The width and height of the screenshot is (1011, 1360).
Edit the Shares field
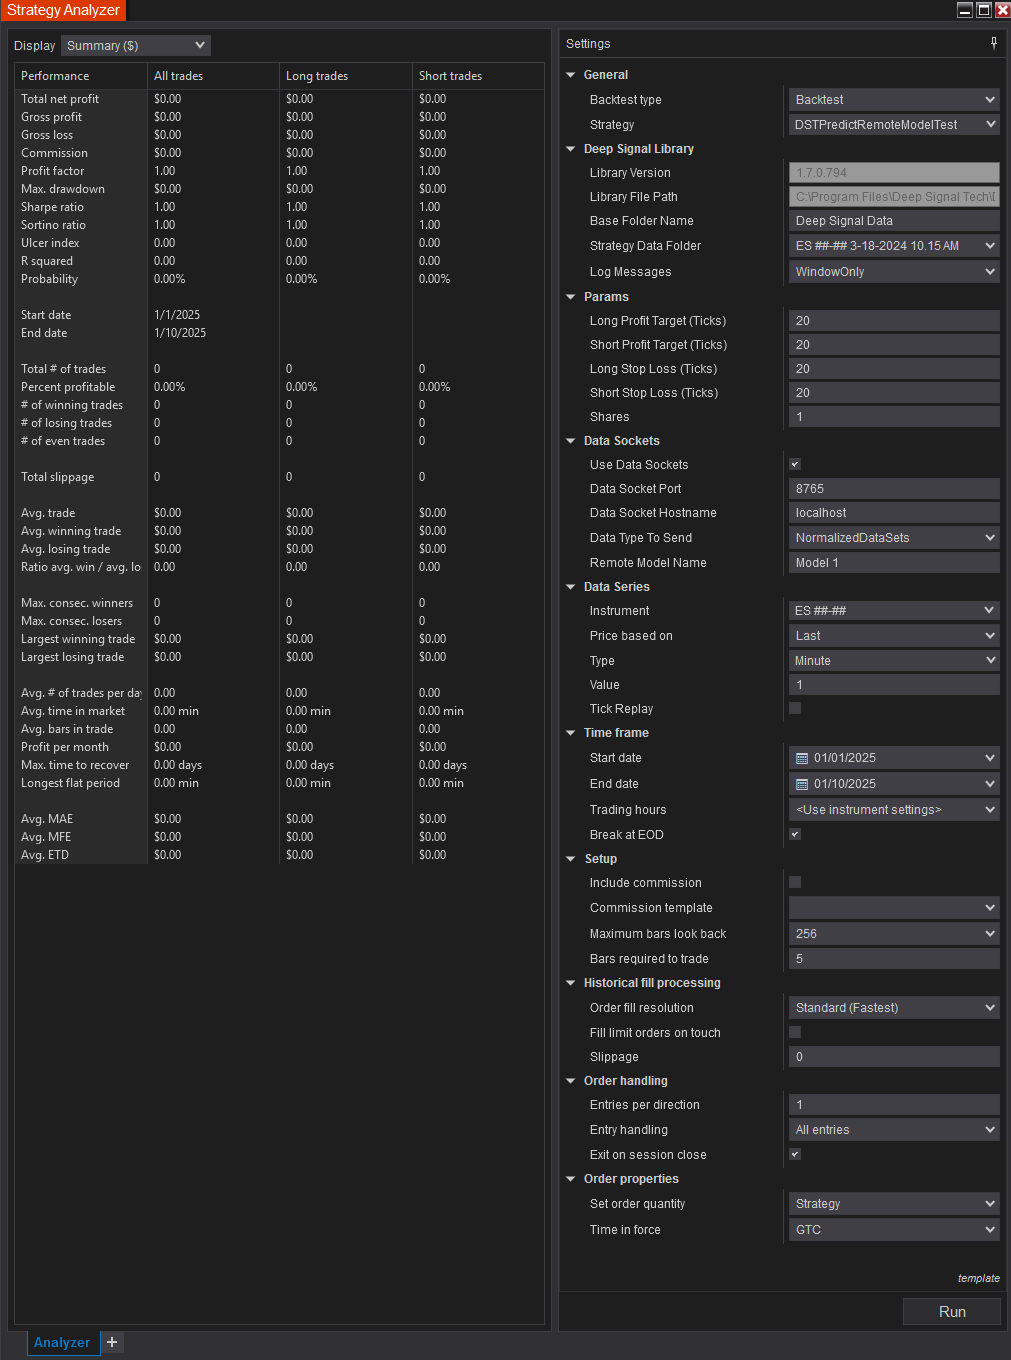coord(894,417)
